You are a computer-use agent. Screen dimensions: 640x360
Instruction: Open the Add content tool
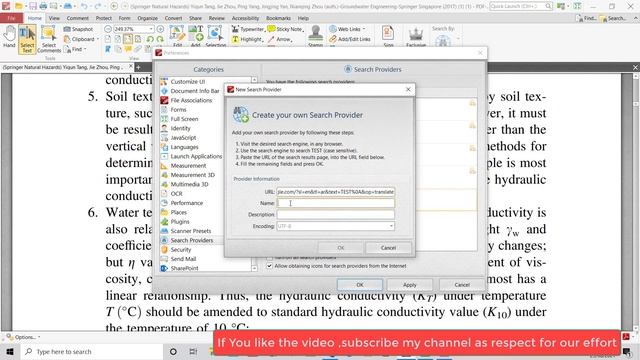(196, 36)
